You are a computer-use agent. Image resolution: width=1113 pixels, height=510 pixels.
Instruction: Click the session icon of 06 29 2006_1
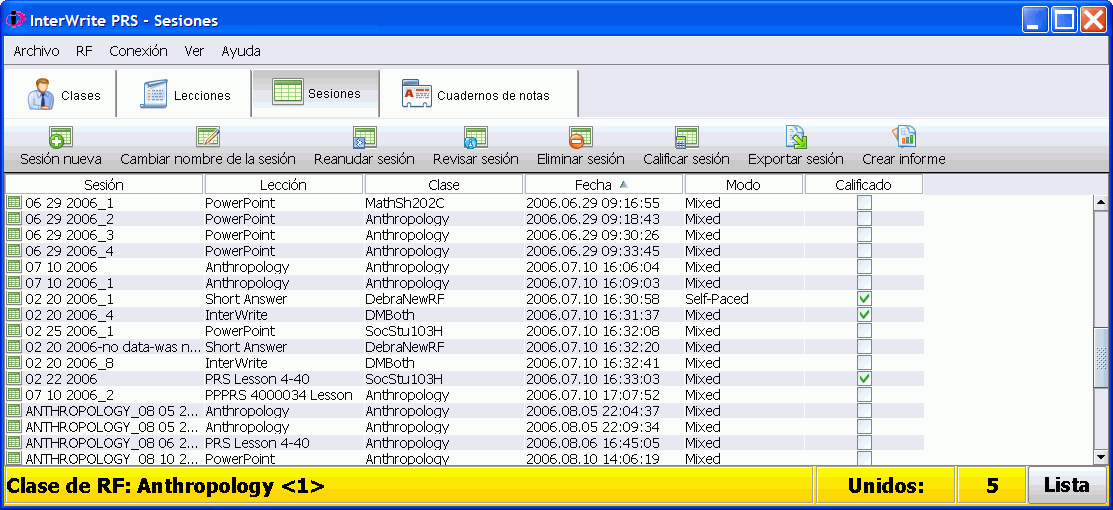13,202
